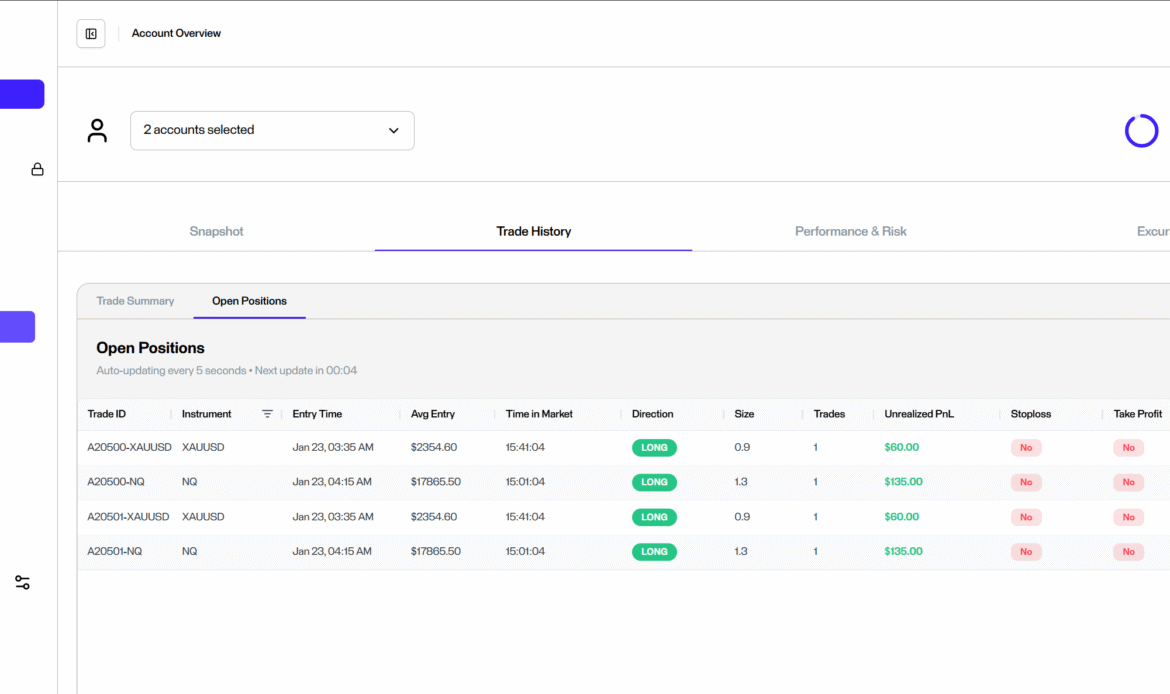Screen dimensions: 1170x694
Task: Click the LONG badge for A20500-NQ
Action: point(654,482)
